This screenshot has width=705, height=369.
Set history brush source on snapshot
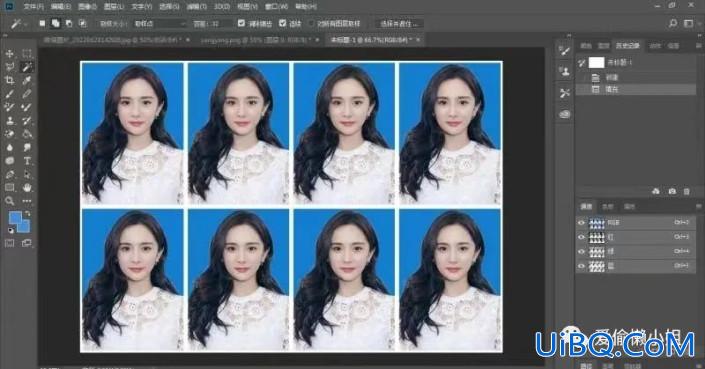[582, 63]
